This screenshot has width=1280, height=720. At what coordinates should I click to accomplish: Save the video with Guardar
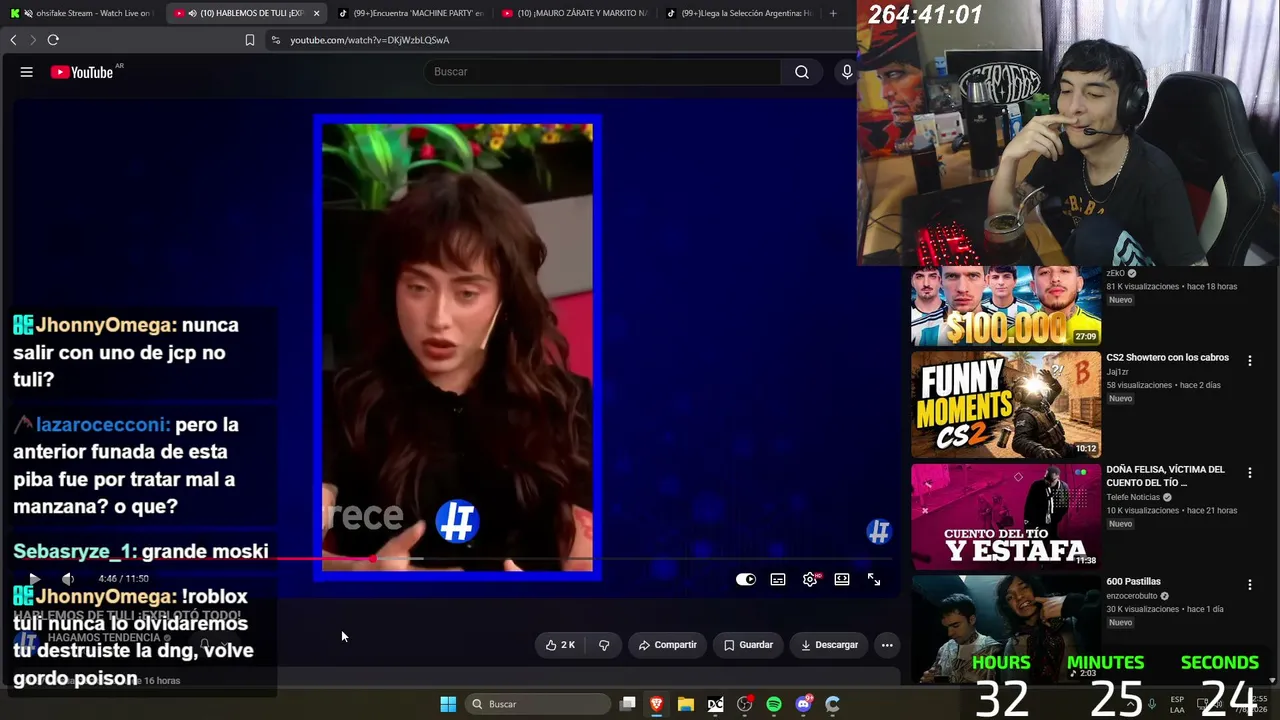748,645
